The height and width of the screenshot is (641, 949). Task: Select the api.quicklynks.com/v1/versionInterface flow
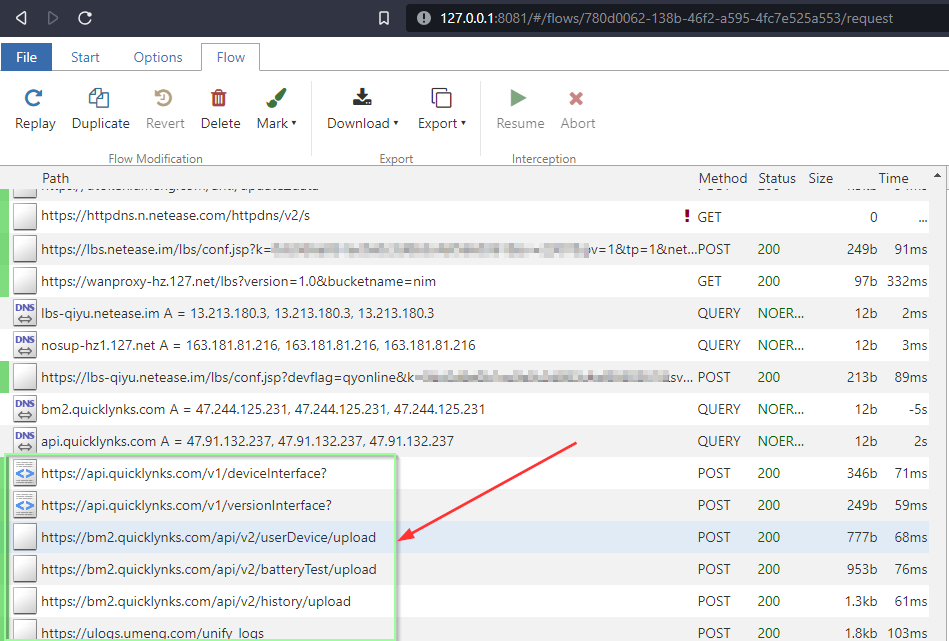tap(465, 505)
